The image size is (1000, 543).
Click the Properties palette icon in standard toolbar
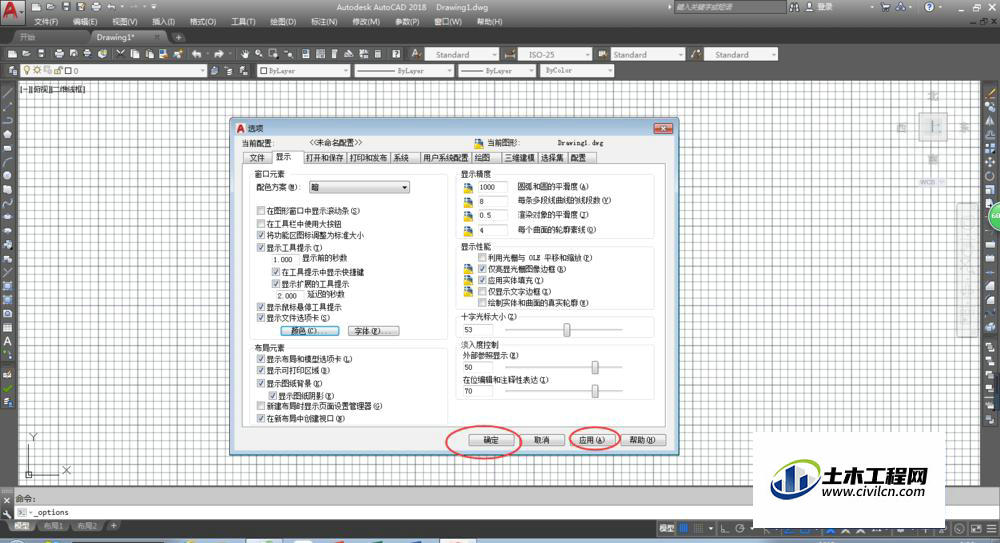[x=305, y=54]
